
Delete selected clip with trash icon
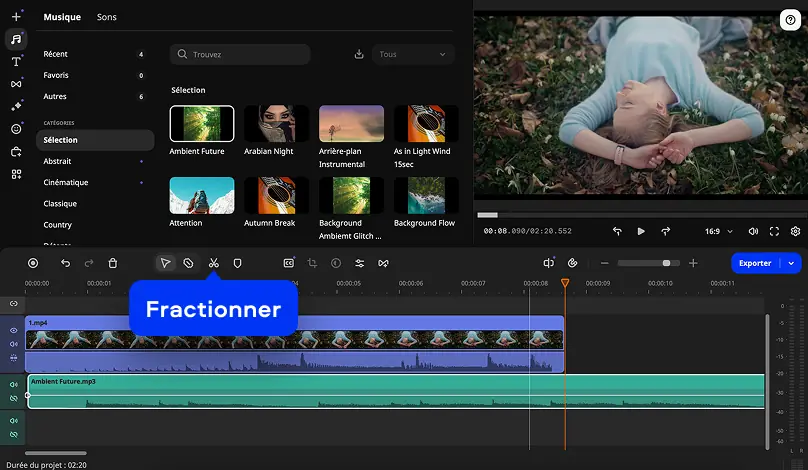coord(113,263)
